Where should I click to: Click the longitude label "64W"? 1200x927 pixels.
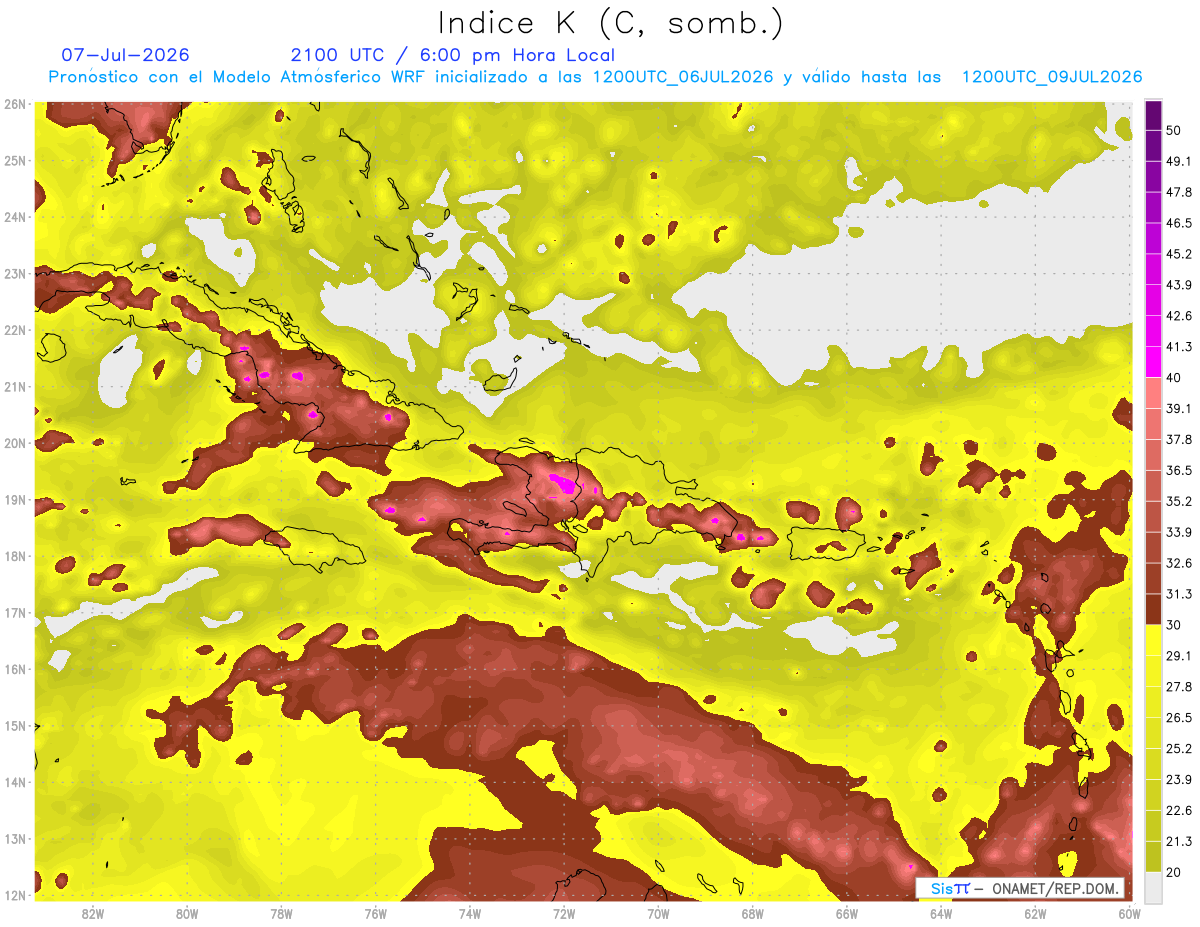point(941,913)
